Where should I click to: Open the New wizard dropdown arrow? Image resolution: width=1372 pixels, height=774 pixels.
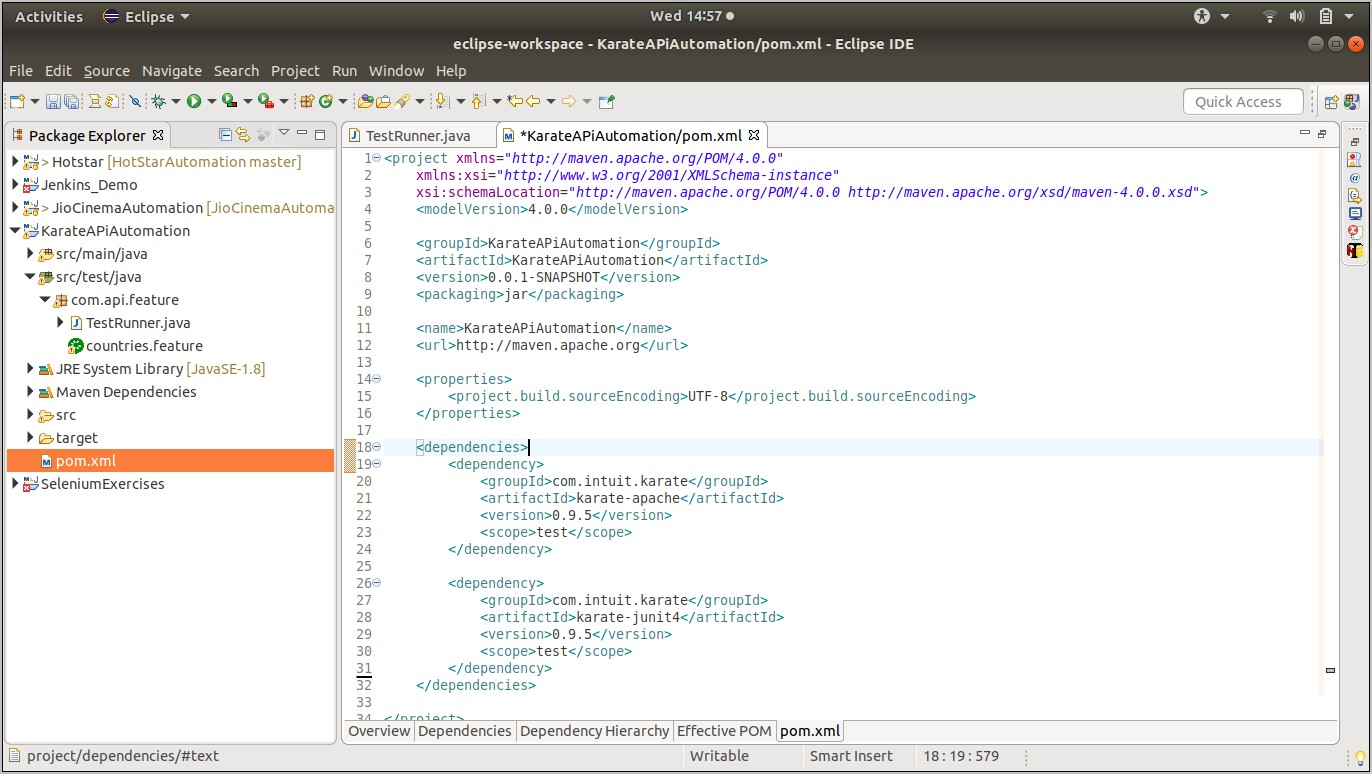tap(35, 101)
